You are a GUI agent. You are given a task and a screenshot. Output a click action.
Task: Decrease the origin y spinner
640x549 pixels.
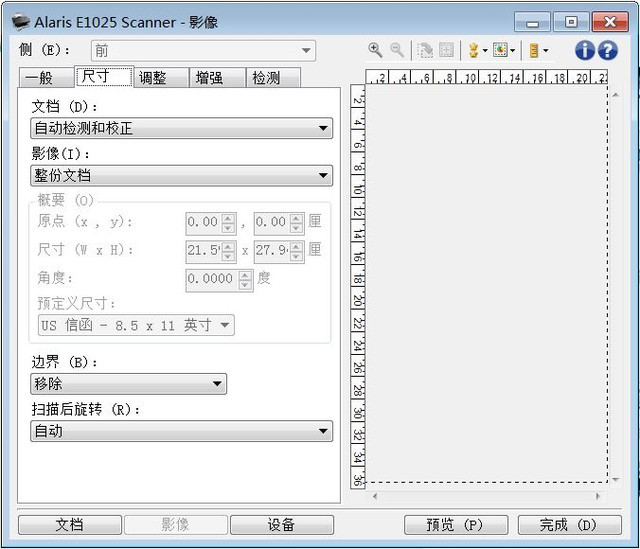296,228
